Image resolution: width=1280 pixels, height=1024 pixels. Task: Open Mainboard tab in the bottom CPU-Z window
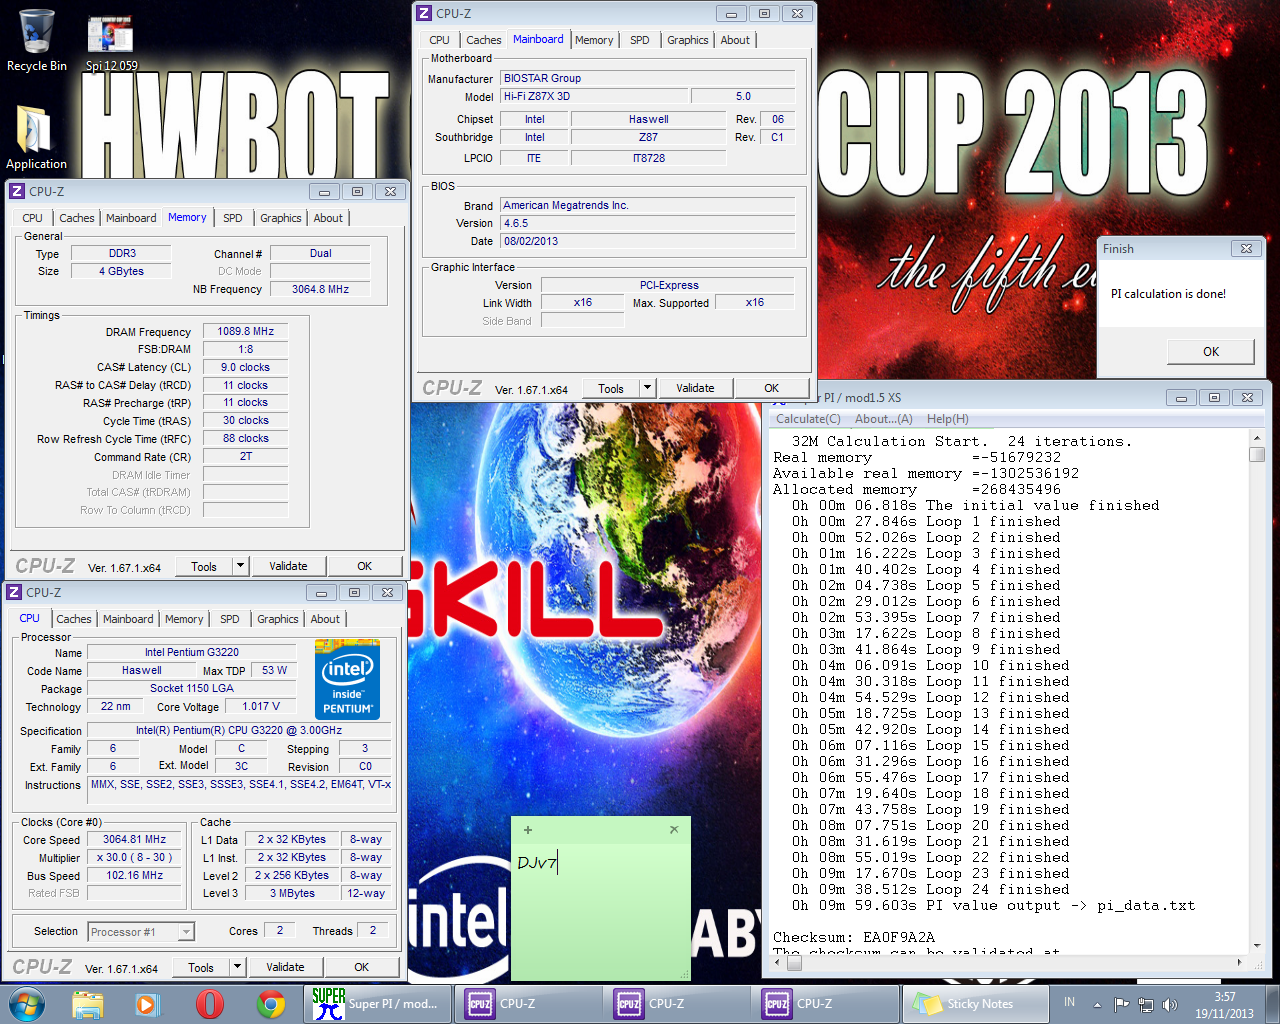coord(128,619)
